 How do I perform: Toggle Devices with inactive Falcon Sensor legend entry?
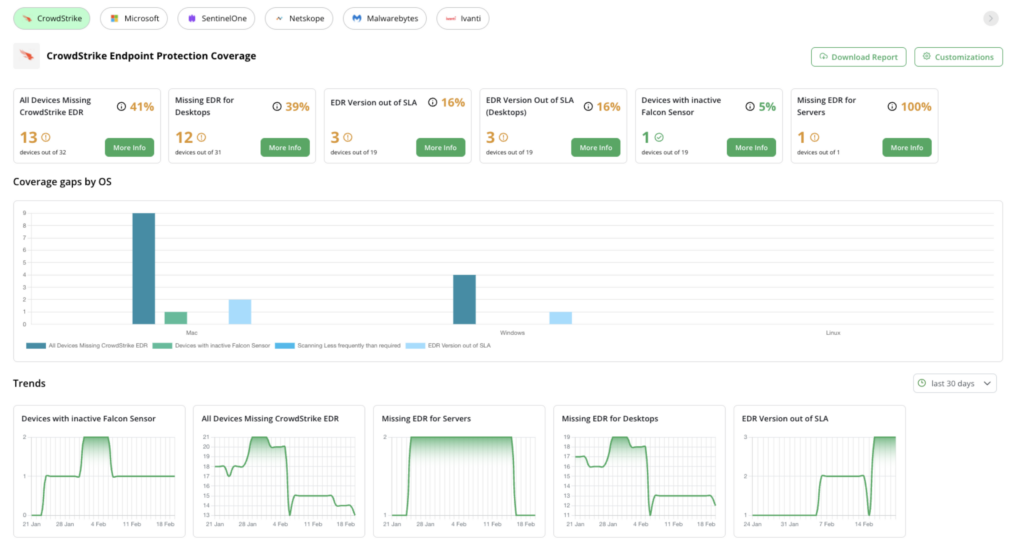(x=211, y=346)
